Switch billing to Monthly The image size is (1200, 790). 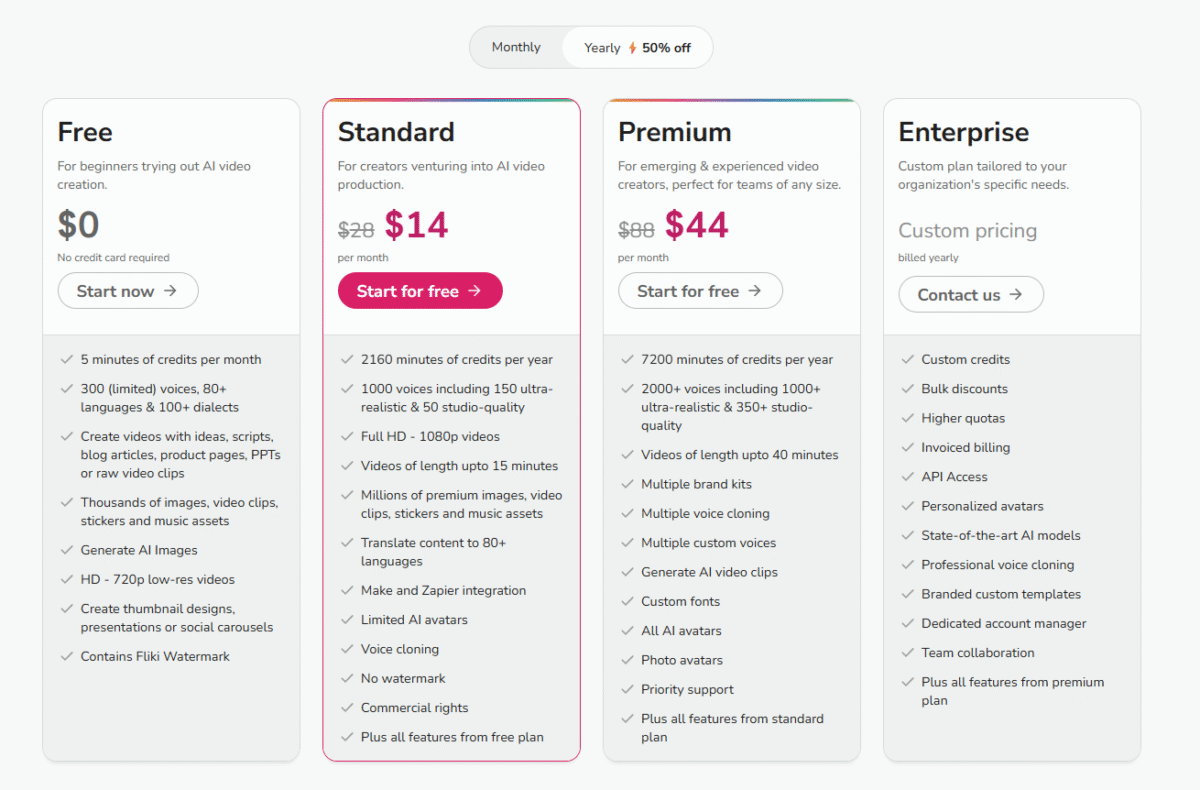click(x=516, y=46)
